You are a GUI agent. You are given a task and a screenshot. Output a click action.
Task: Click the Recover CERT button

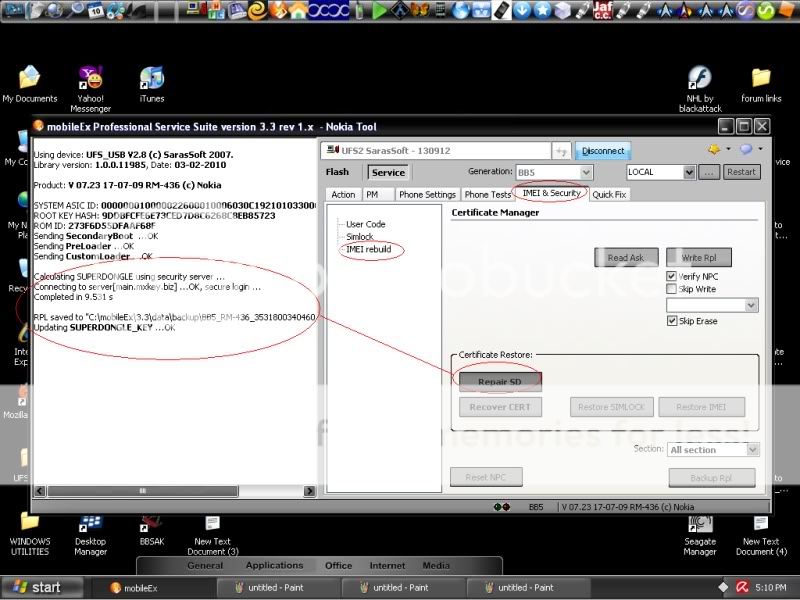point(500,407)
